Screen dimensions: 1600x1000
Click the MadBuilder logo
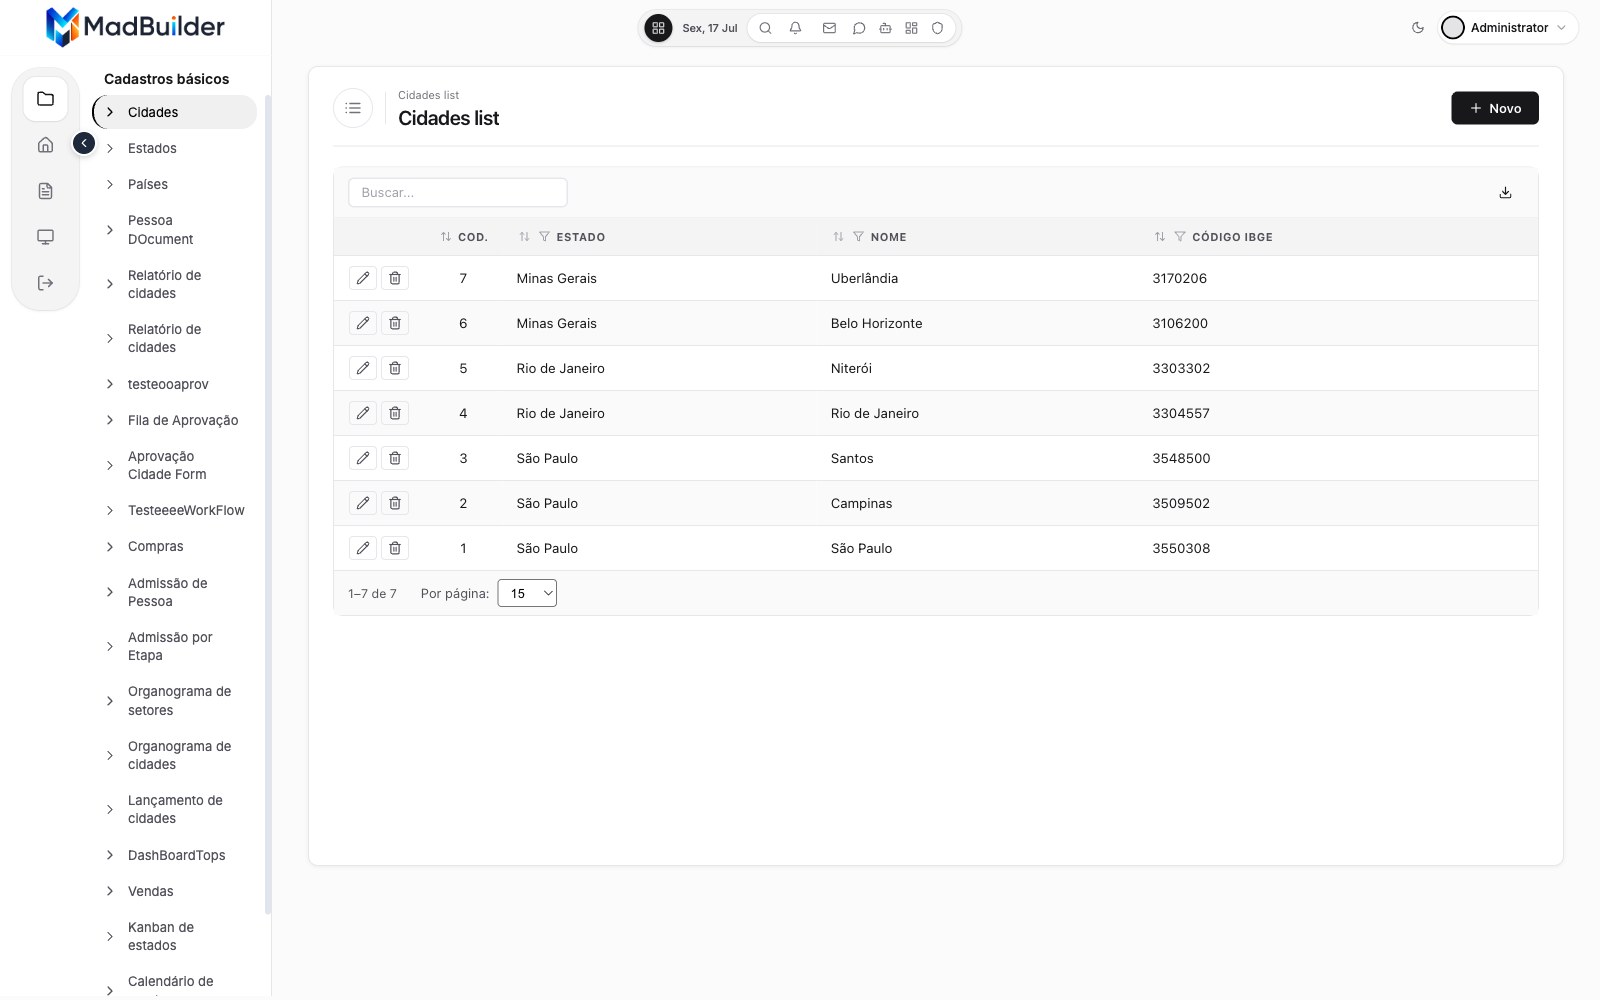click(135, 27)
